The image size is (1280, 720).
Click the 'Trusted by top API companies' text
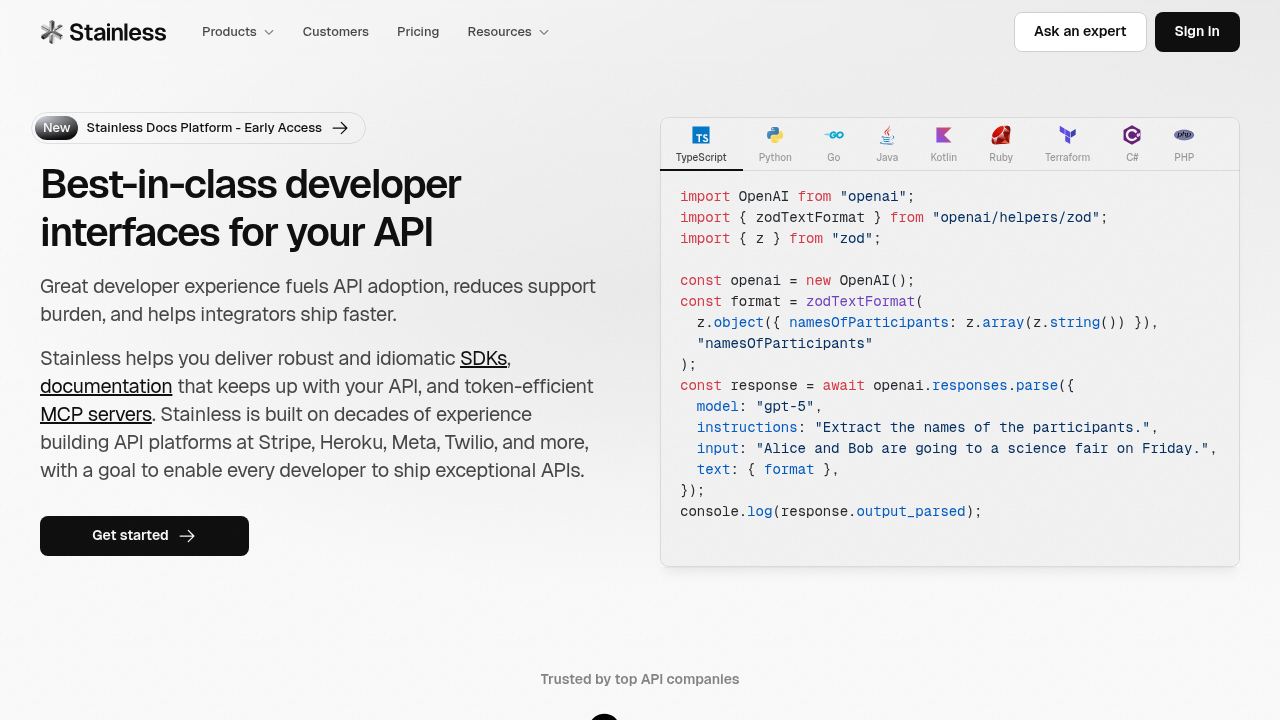click(x=640, y=679)
